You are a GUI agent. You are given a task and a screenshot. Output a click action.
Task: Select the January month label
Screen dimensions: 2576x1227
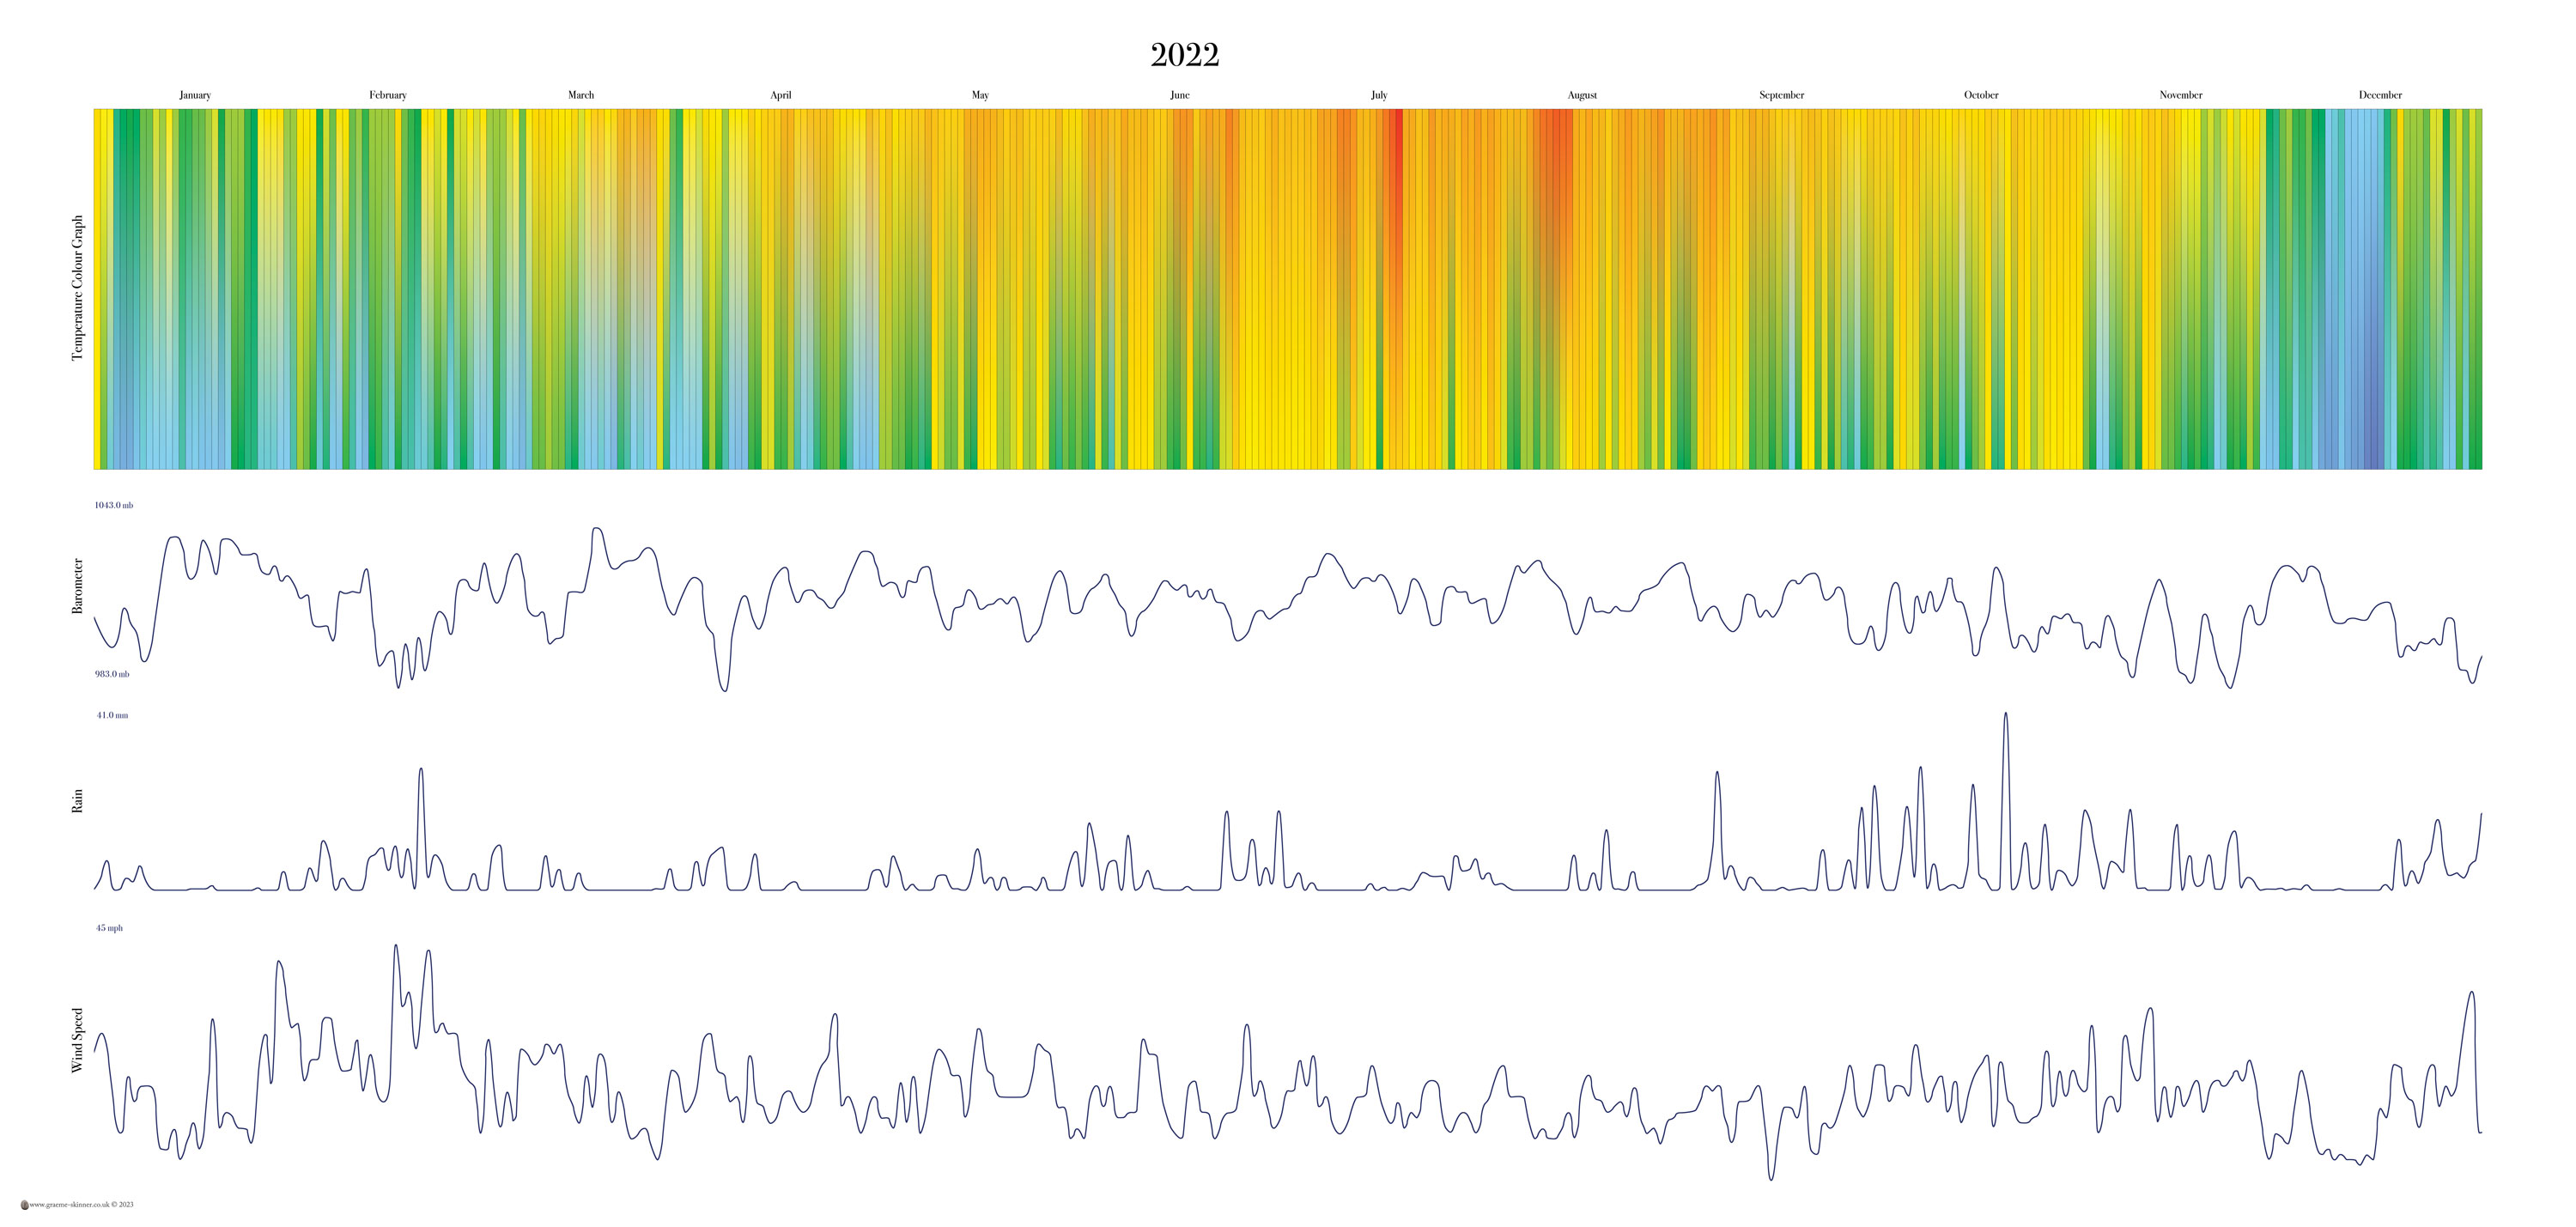[x=195, y=95]
